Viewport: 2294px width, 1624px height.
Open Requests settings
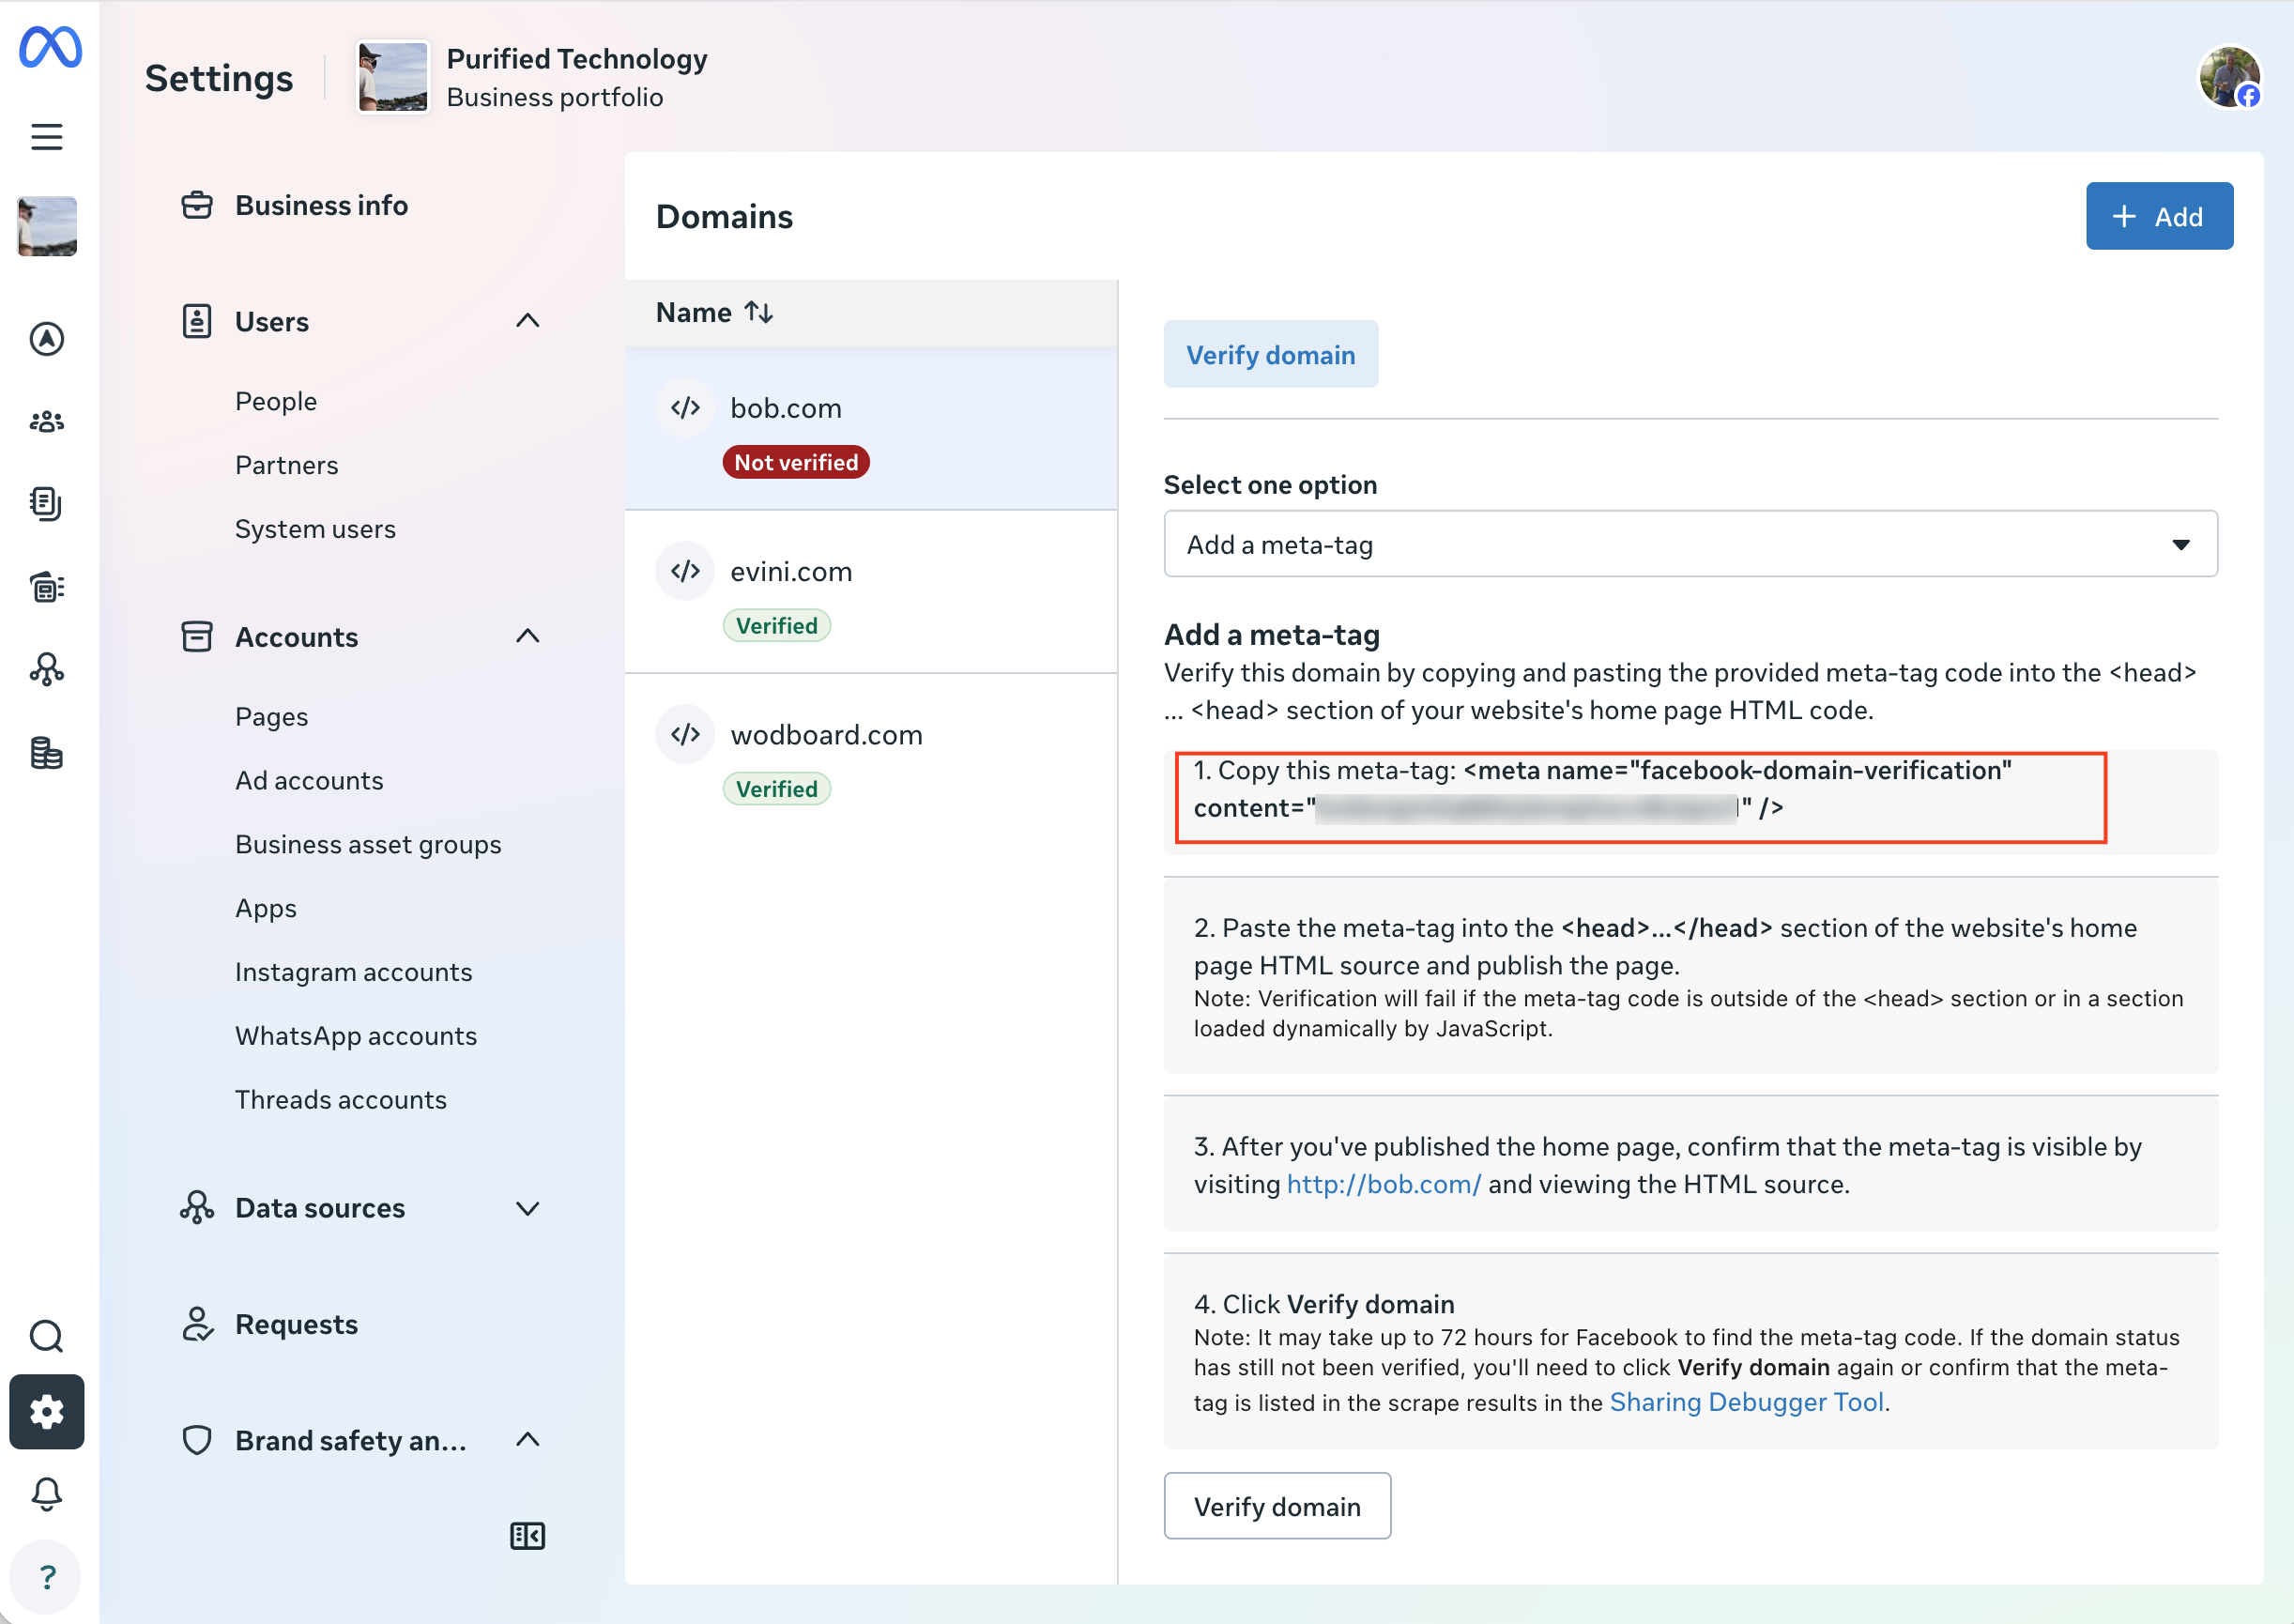[x=296, y=1324]
